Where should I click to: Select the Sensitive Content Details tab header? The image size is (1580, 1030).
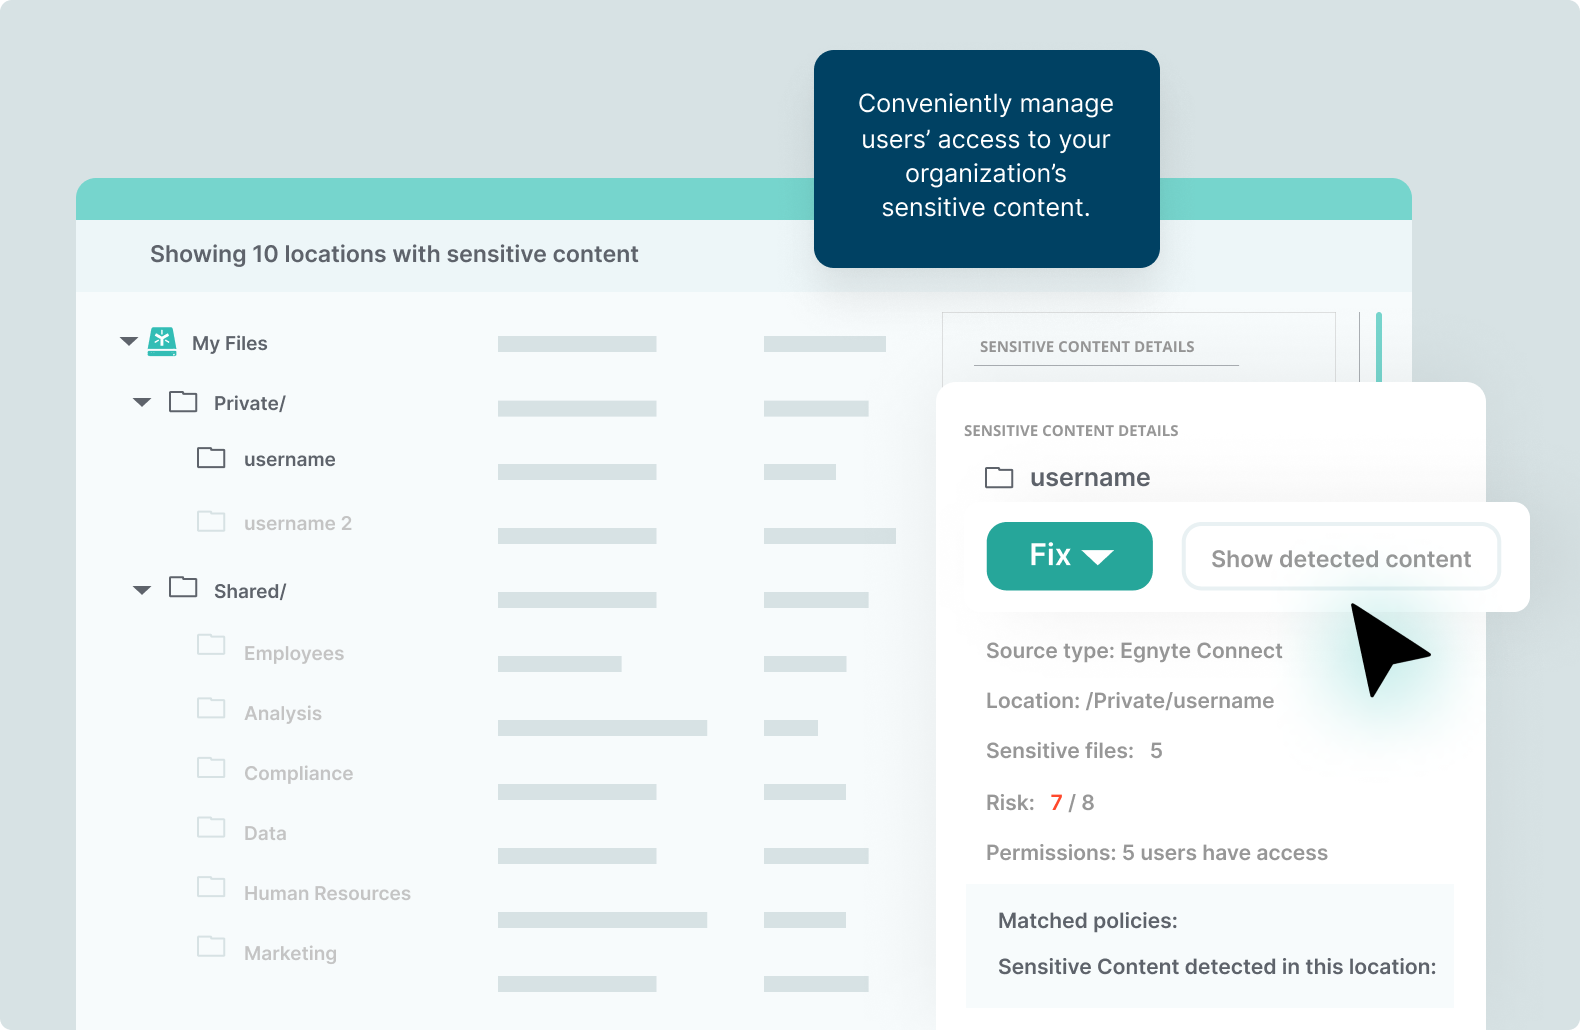pos(1087,347)
